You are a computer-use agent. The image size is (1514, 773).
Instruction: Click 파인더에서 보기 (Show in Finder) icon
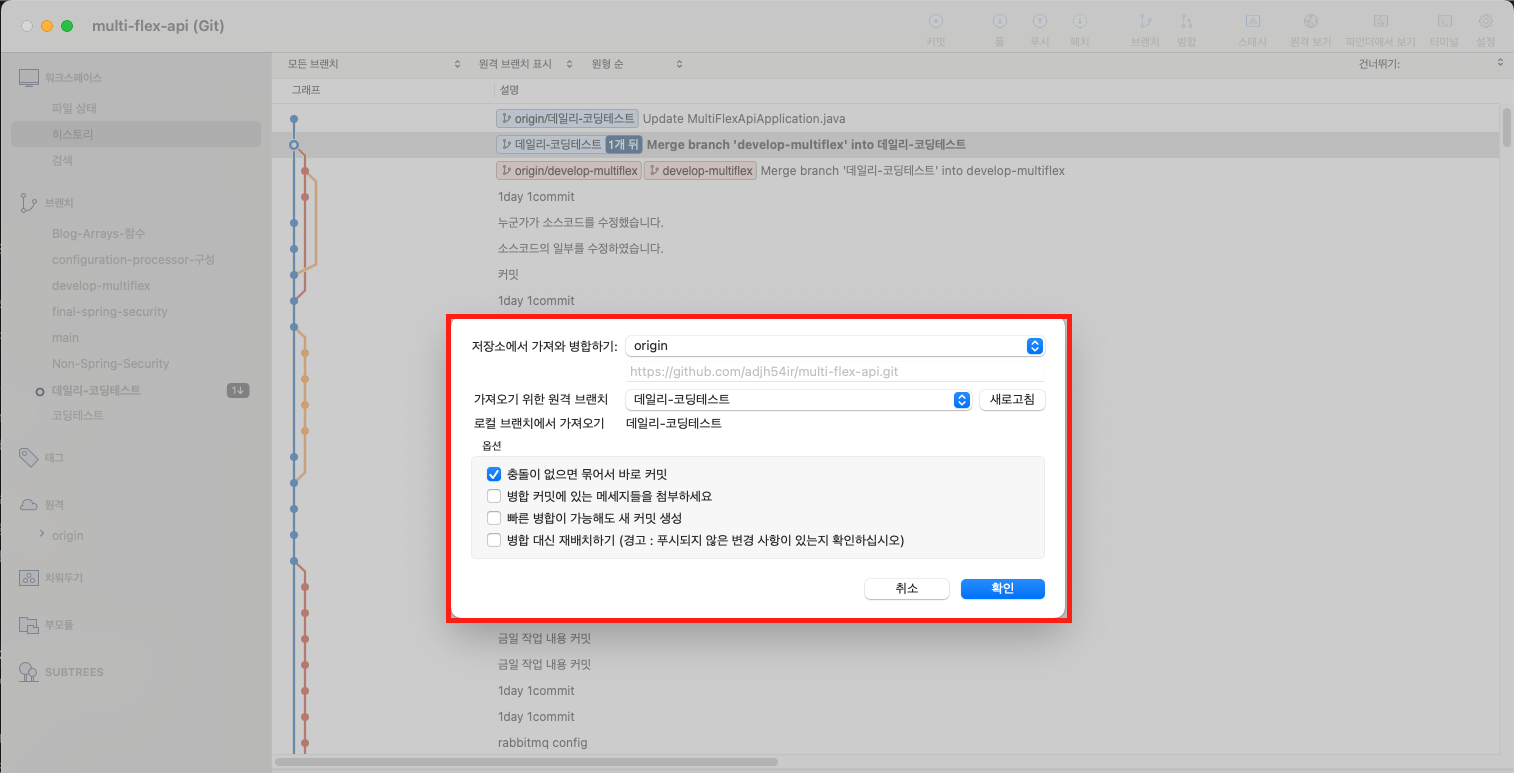[x=1380, y=21]
